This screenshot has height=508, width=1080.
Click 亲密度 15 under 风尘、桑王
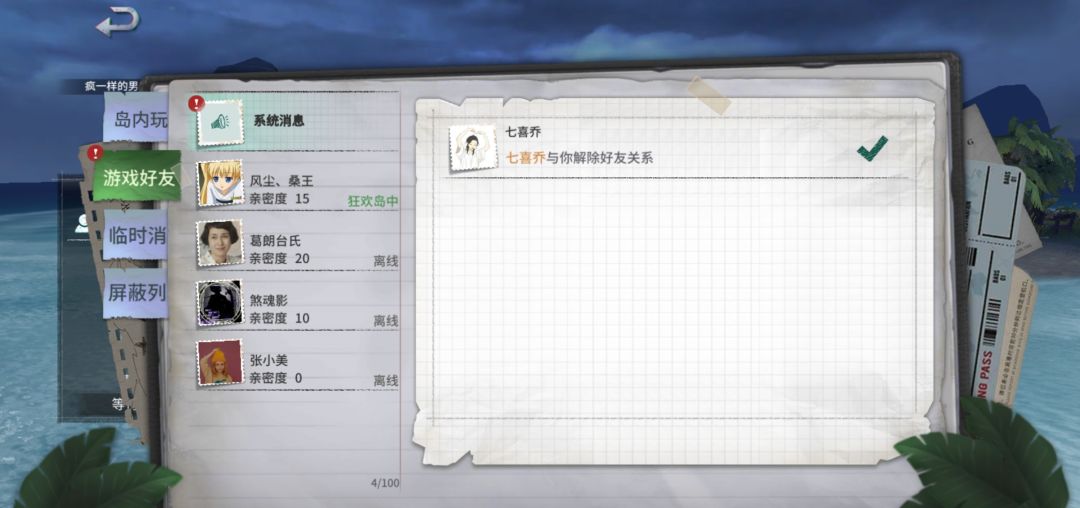[279, 199]
